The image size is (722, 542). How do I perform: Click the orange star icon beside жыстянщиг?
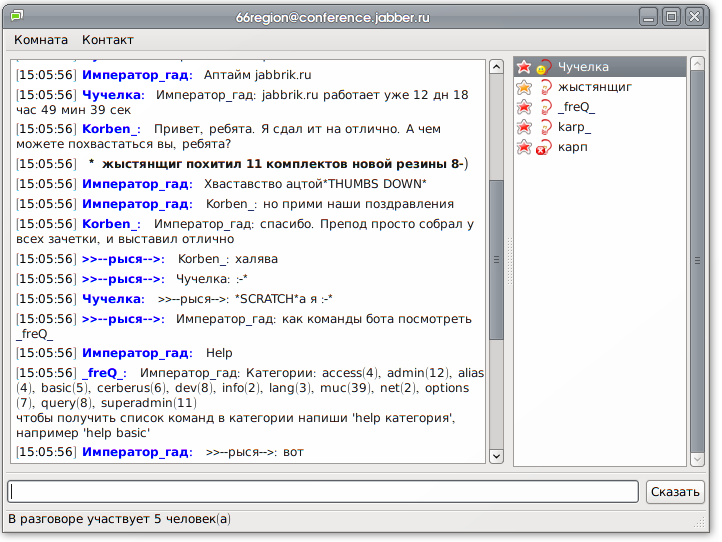[524, 87]
